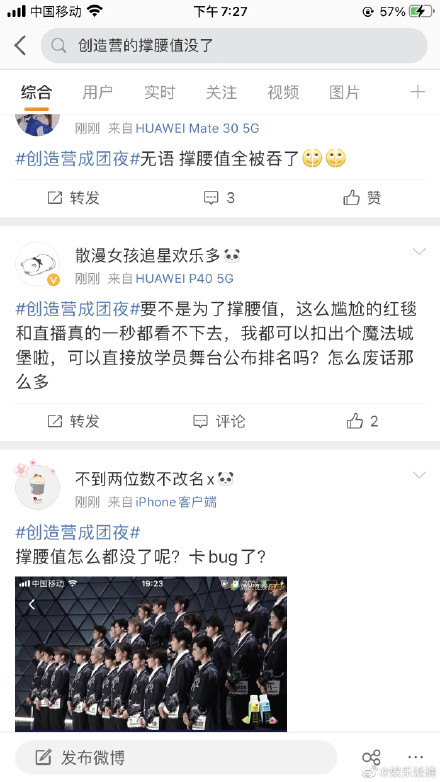Open the 散漫女孩追星欢乐多 profile avatar
Image resolution: width=440 pixels, height=782 pixels.
click(37, 264)
